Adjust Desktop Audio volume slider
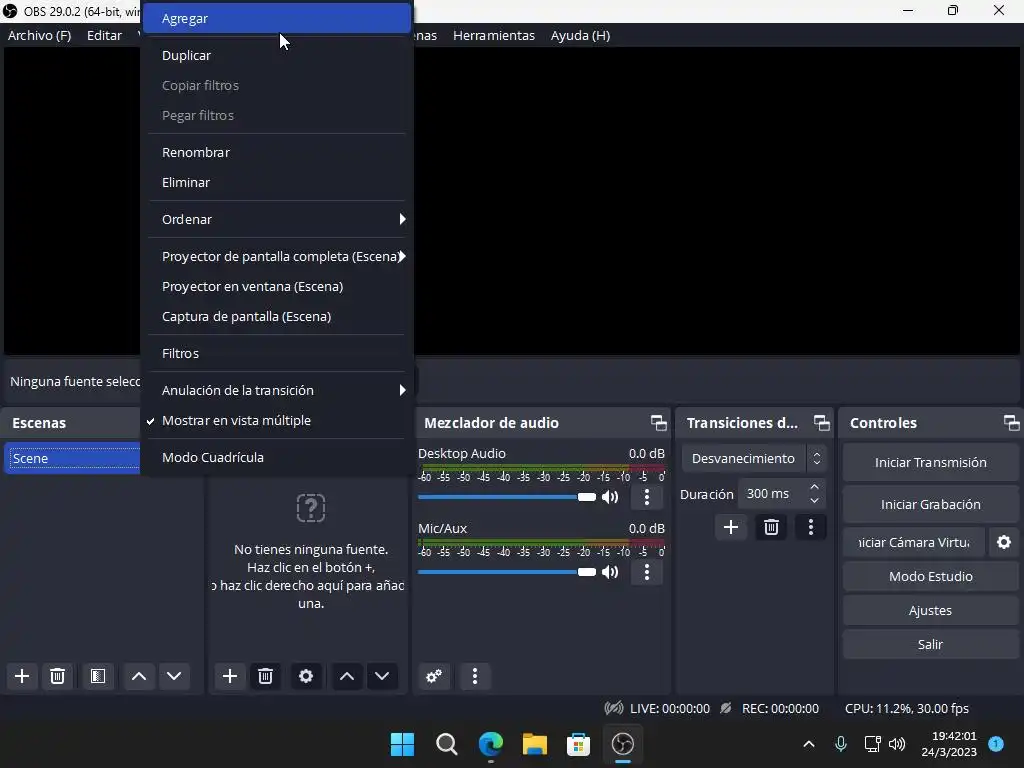The width and height of the screenshot is (1024, 768). [507, 497]
